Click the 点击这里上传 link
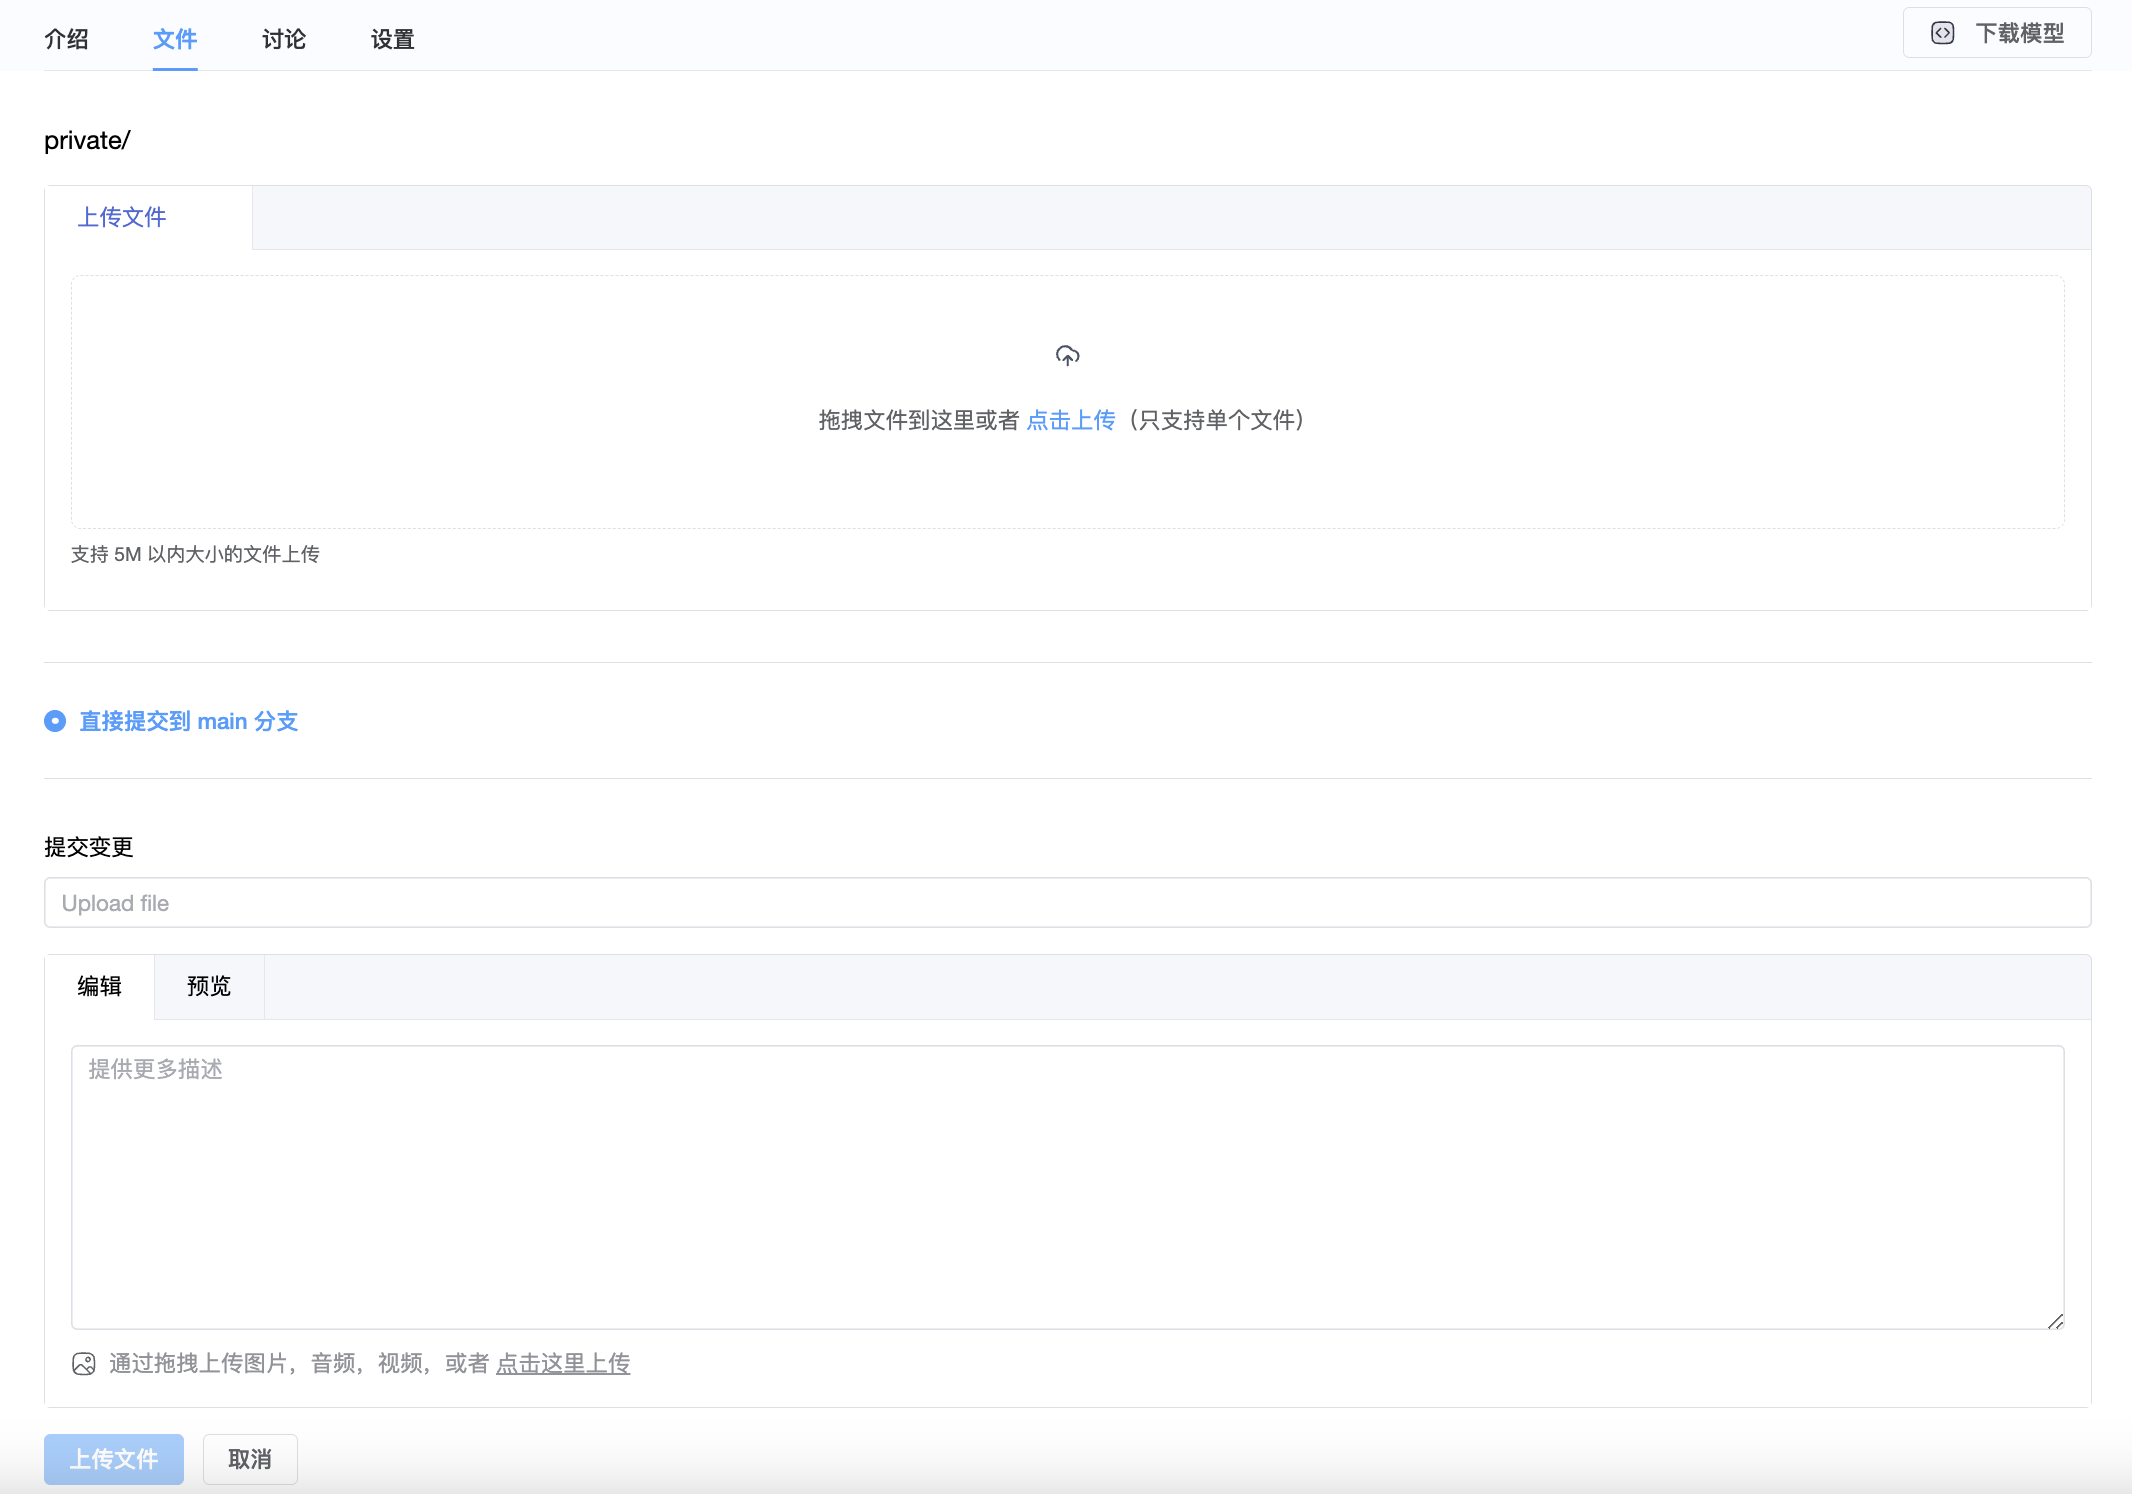Viewport: 2132px width, 1494px height. 563,1363
